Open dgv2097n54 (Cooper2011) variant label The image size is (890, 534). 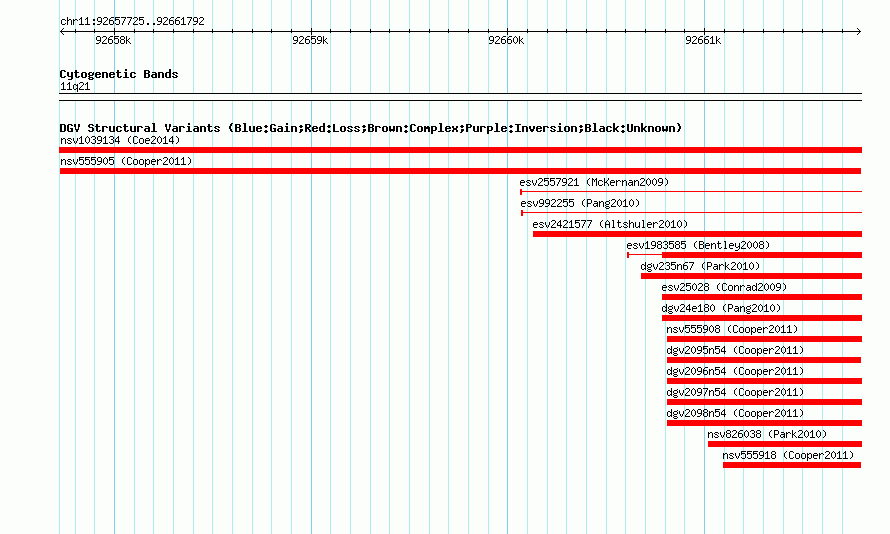(x=736, y=392)
